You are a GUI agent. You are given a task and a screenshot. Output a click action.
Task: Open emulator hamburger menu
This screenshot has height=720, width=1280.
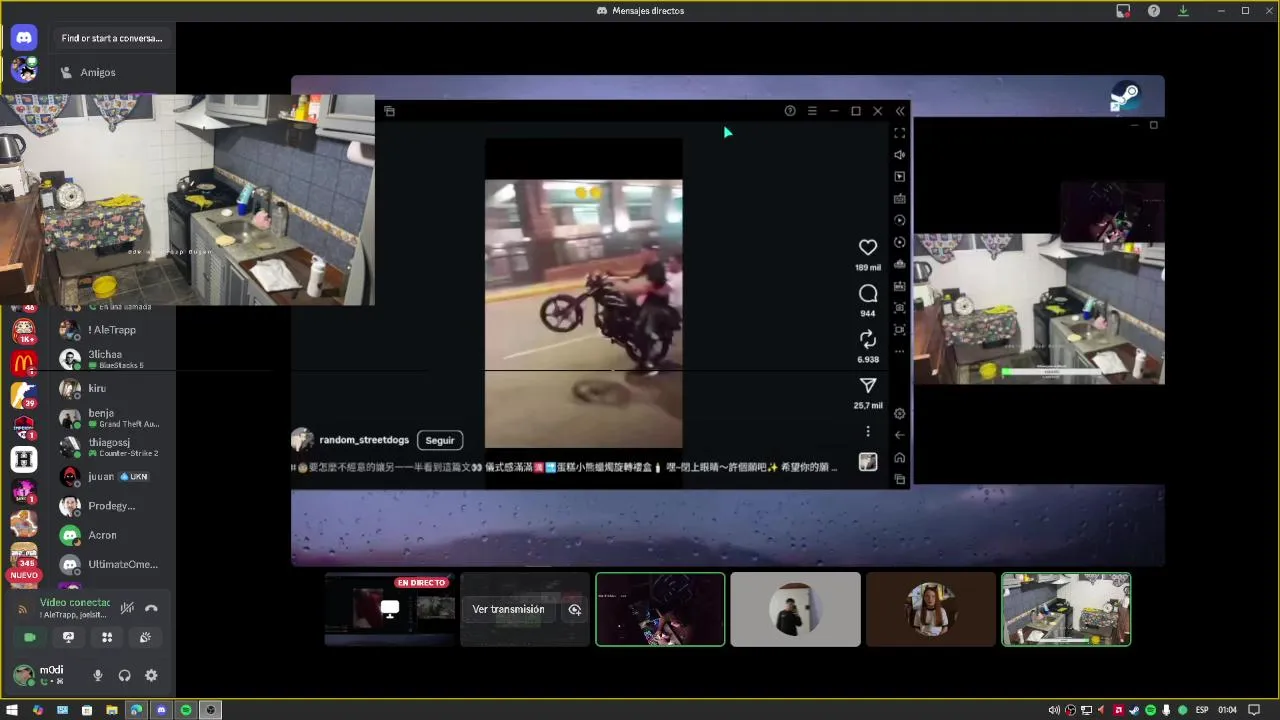point(812,111)
